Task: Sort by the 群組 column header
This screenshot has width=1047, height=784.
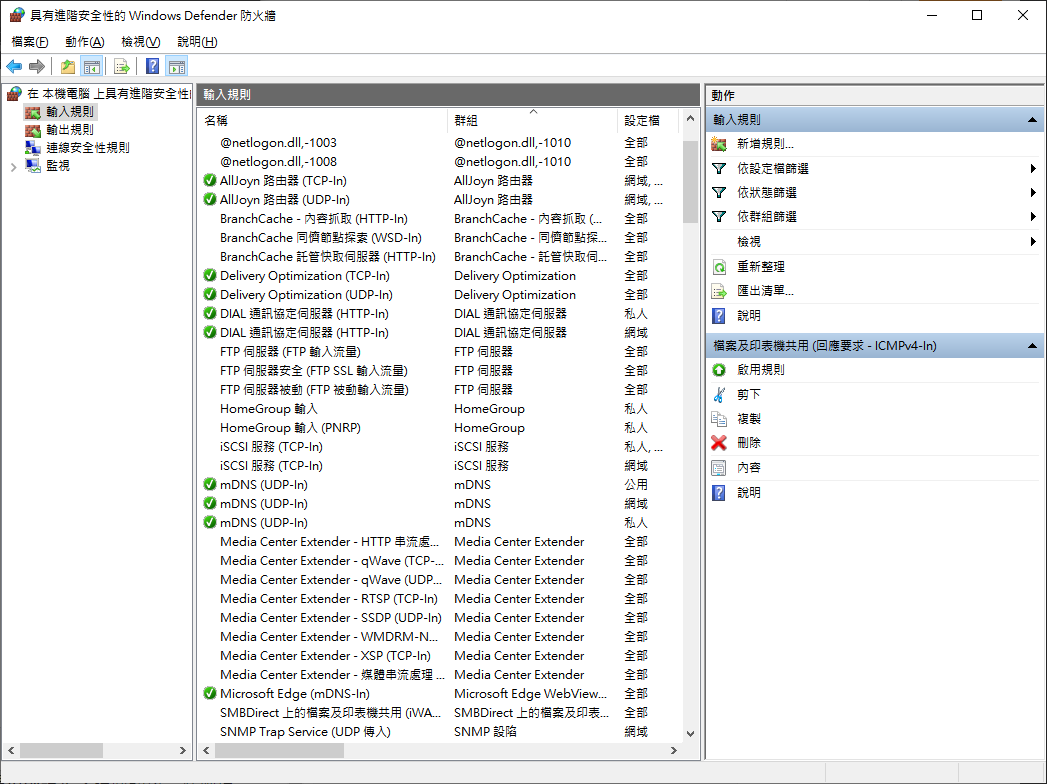Action: [x=532, y=120]
